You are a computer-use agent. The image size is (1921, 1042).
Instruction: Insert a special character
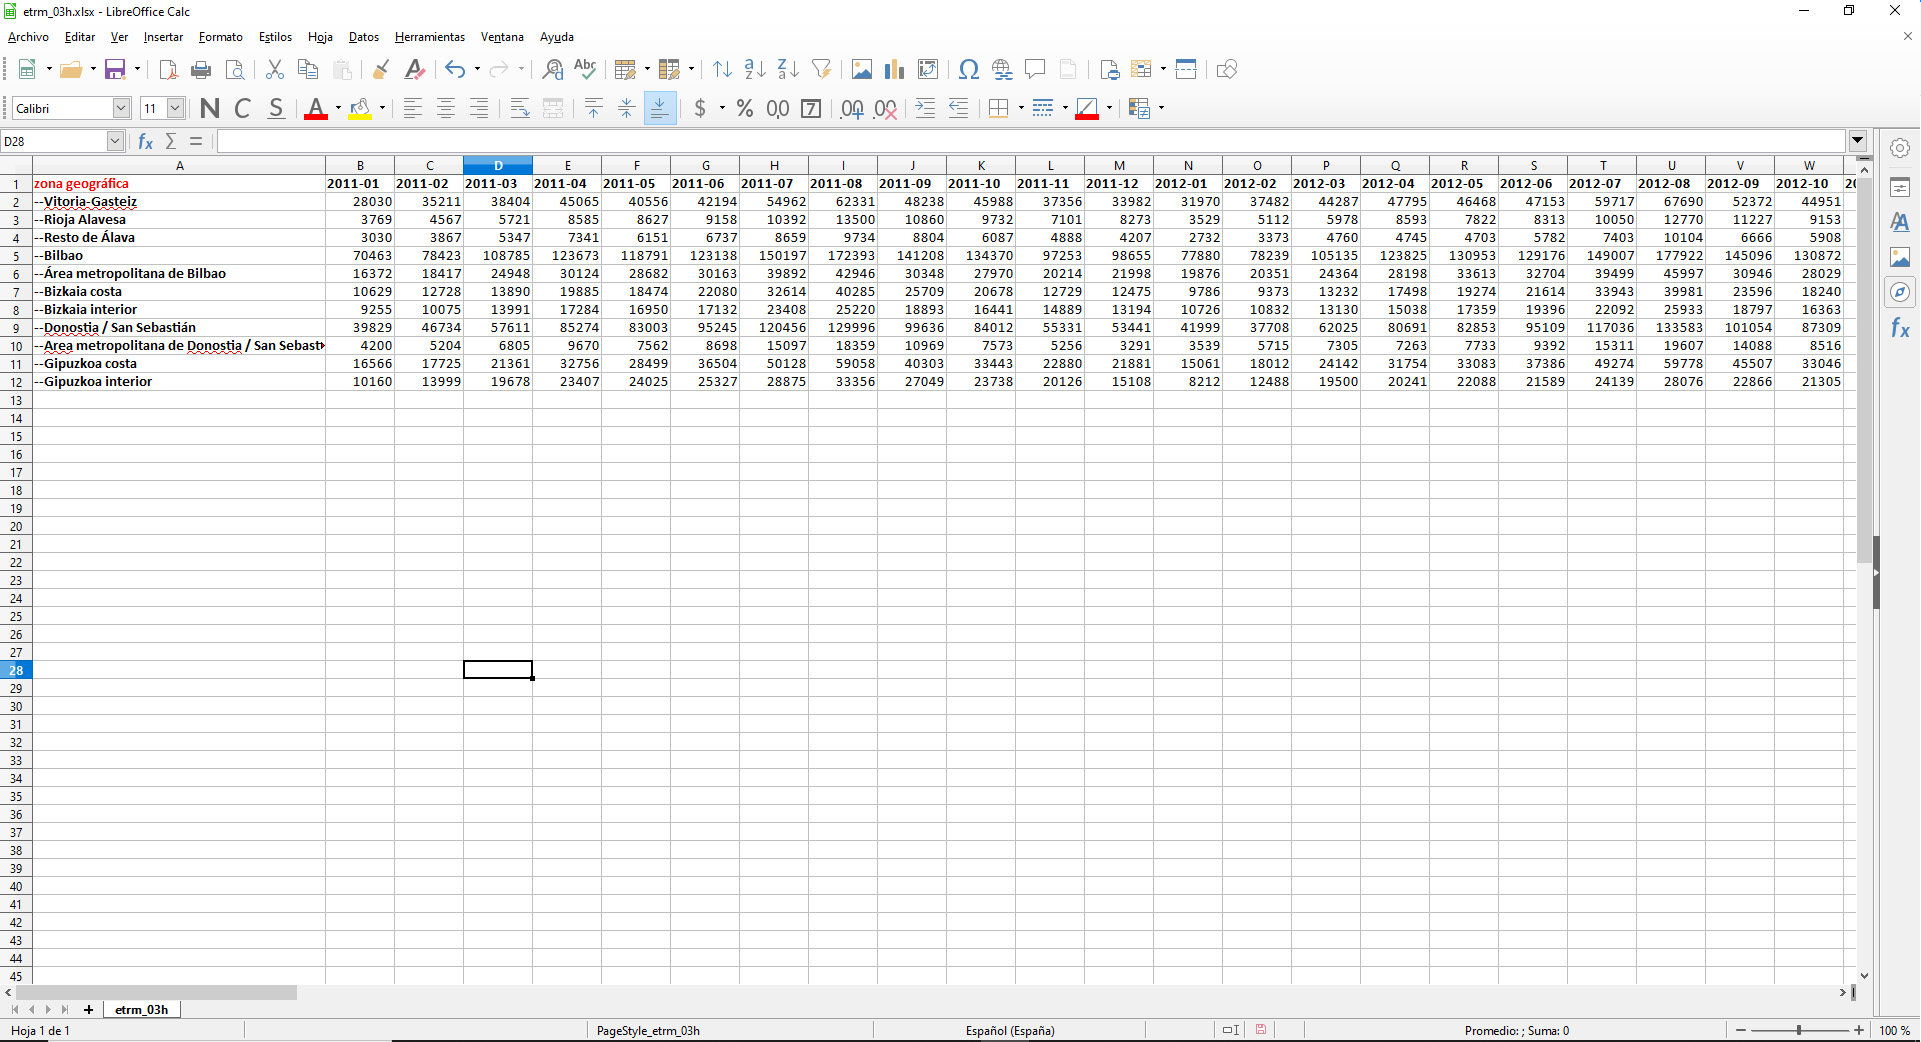[968, 69]
